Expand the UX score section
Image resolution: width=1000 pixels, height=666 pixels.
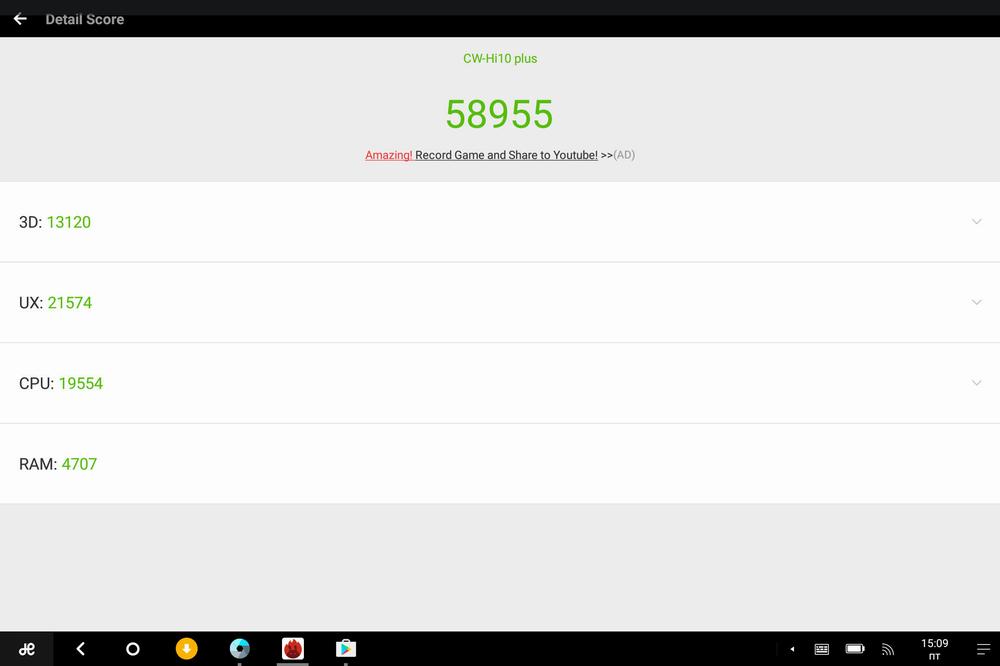(976, 302)
